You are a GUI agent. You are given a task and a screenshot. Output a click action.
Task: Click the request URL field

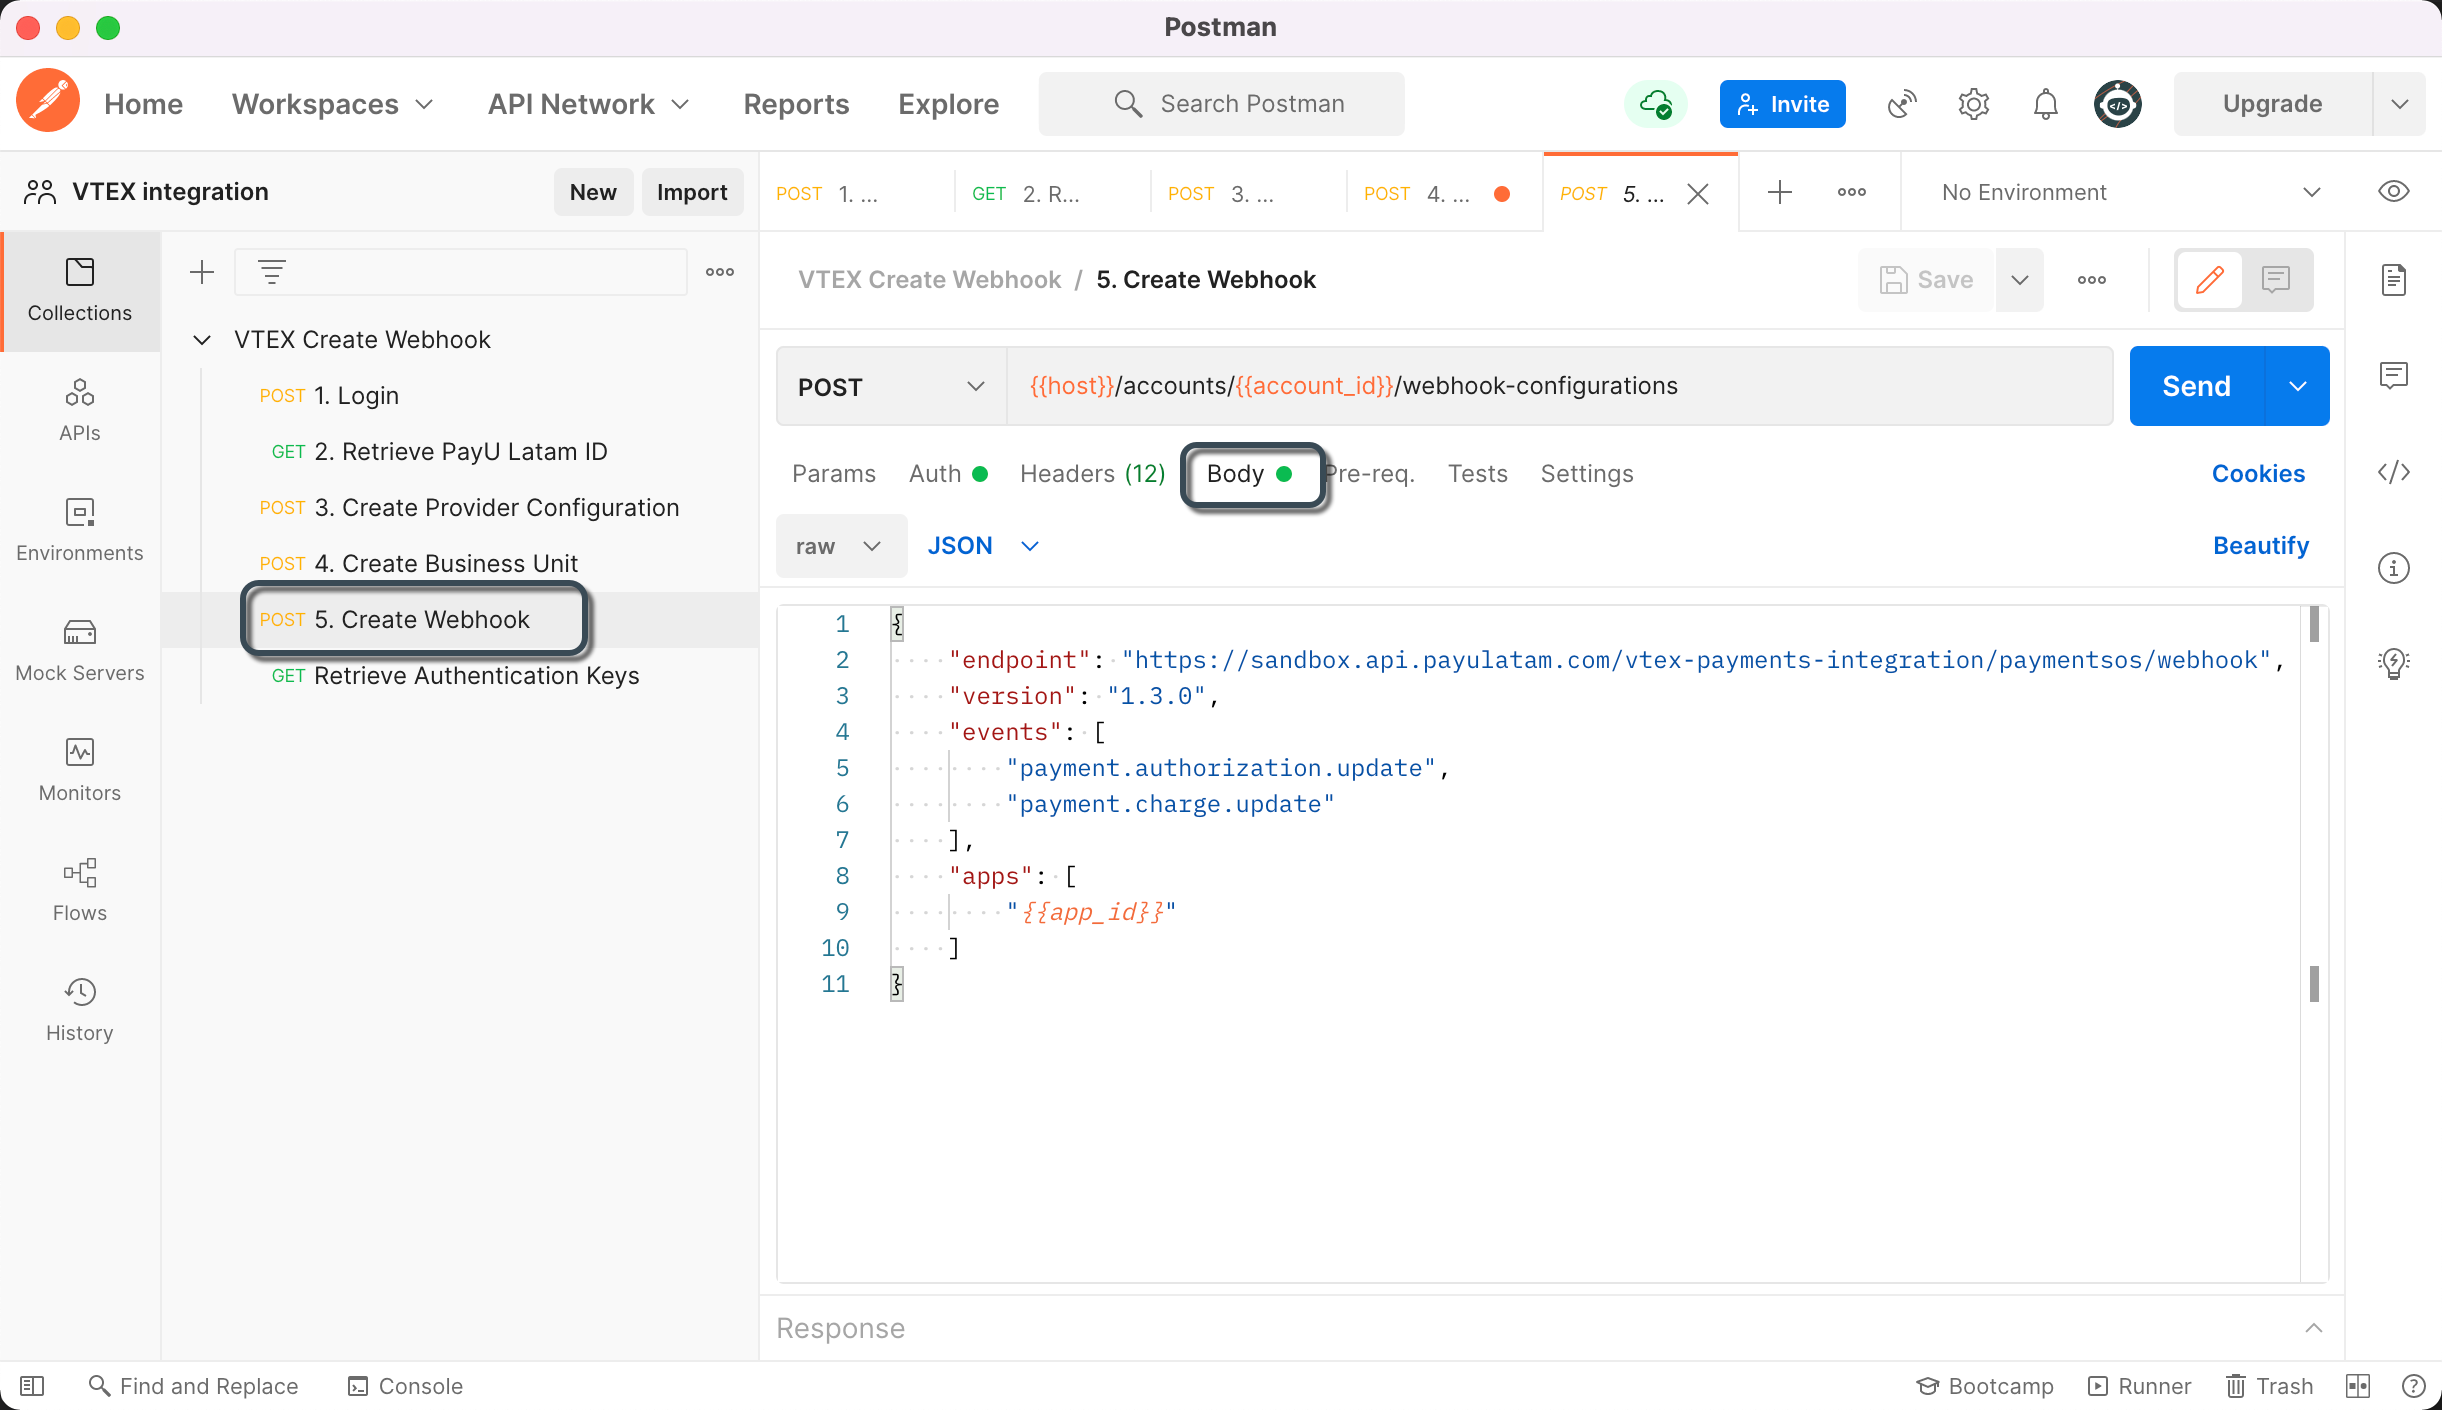click(x=1559, y=386)
